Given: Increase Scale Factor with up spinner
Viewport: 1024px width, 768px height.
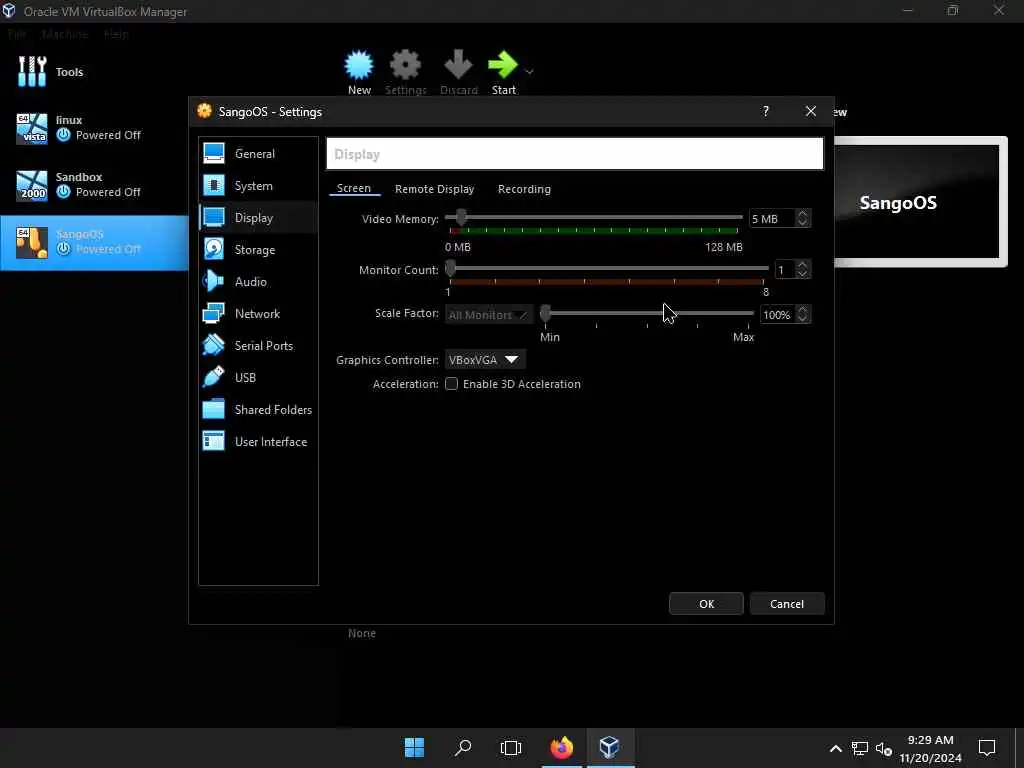Looking at the screenshot, I should [x=803, y=310].
